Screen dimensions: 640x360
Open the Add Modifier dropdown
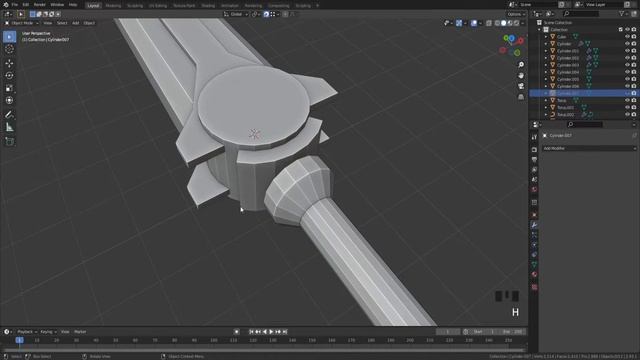tap(589, 149)
